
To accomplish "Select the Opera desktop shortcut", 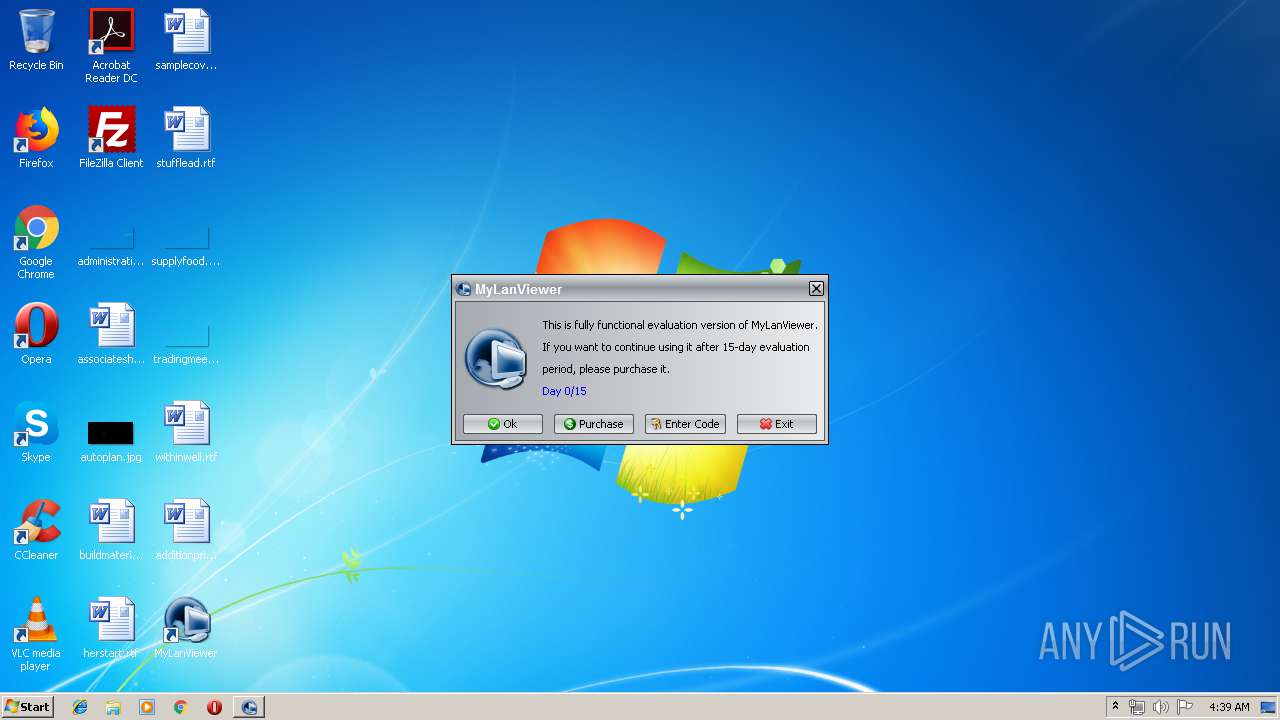I will (36, 334).
